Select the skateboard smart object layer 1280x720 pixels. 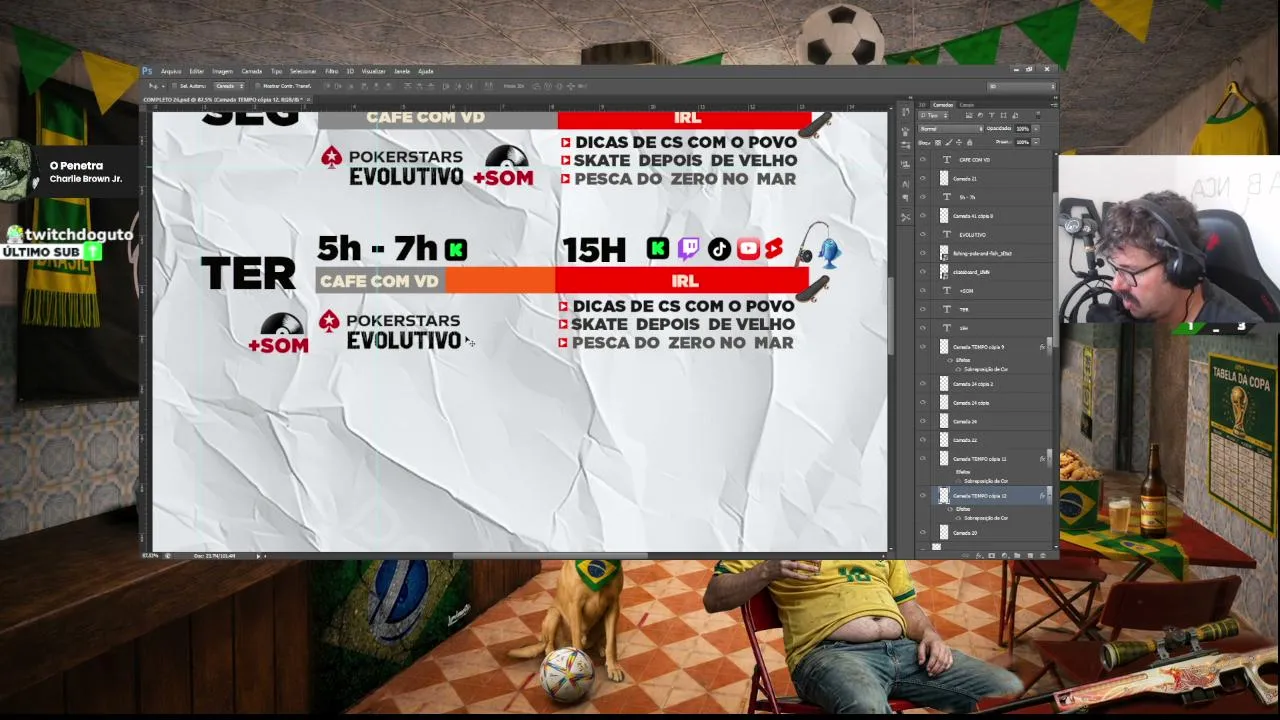click(985, 272)
